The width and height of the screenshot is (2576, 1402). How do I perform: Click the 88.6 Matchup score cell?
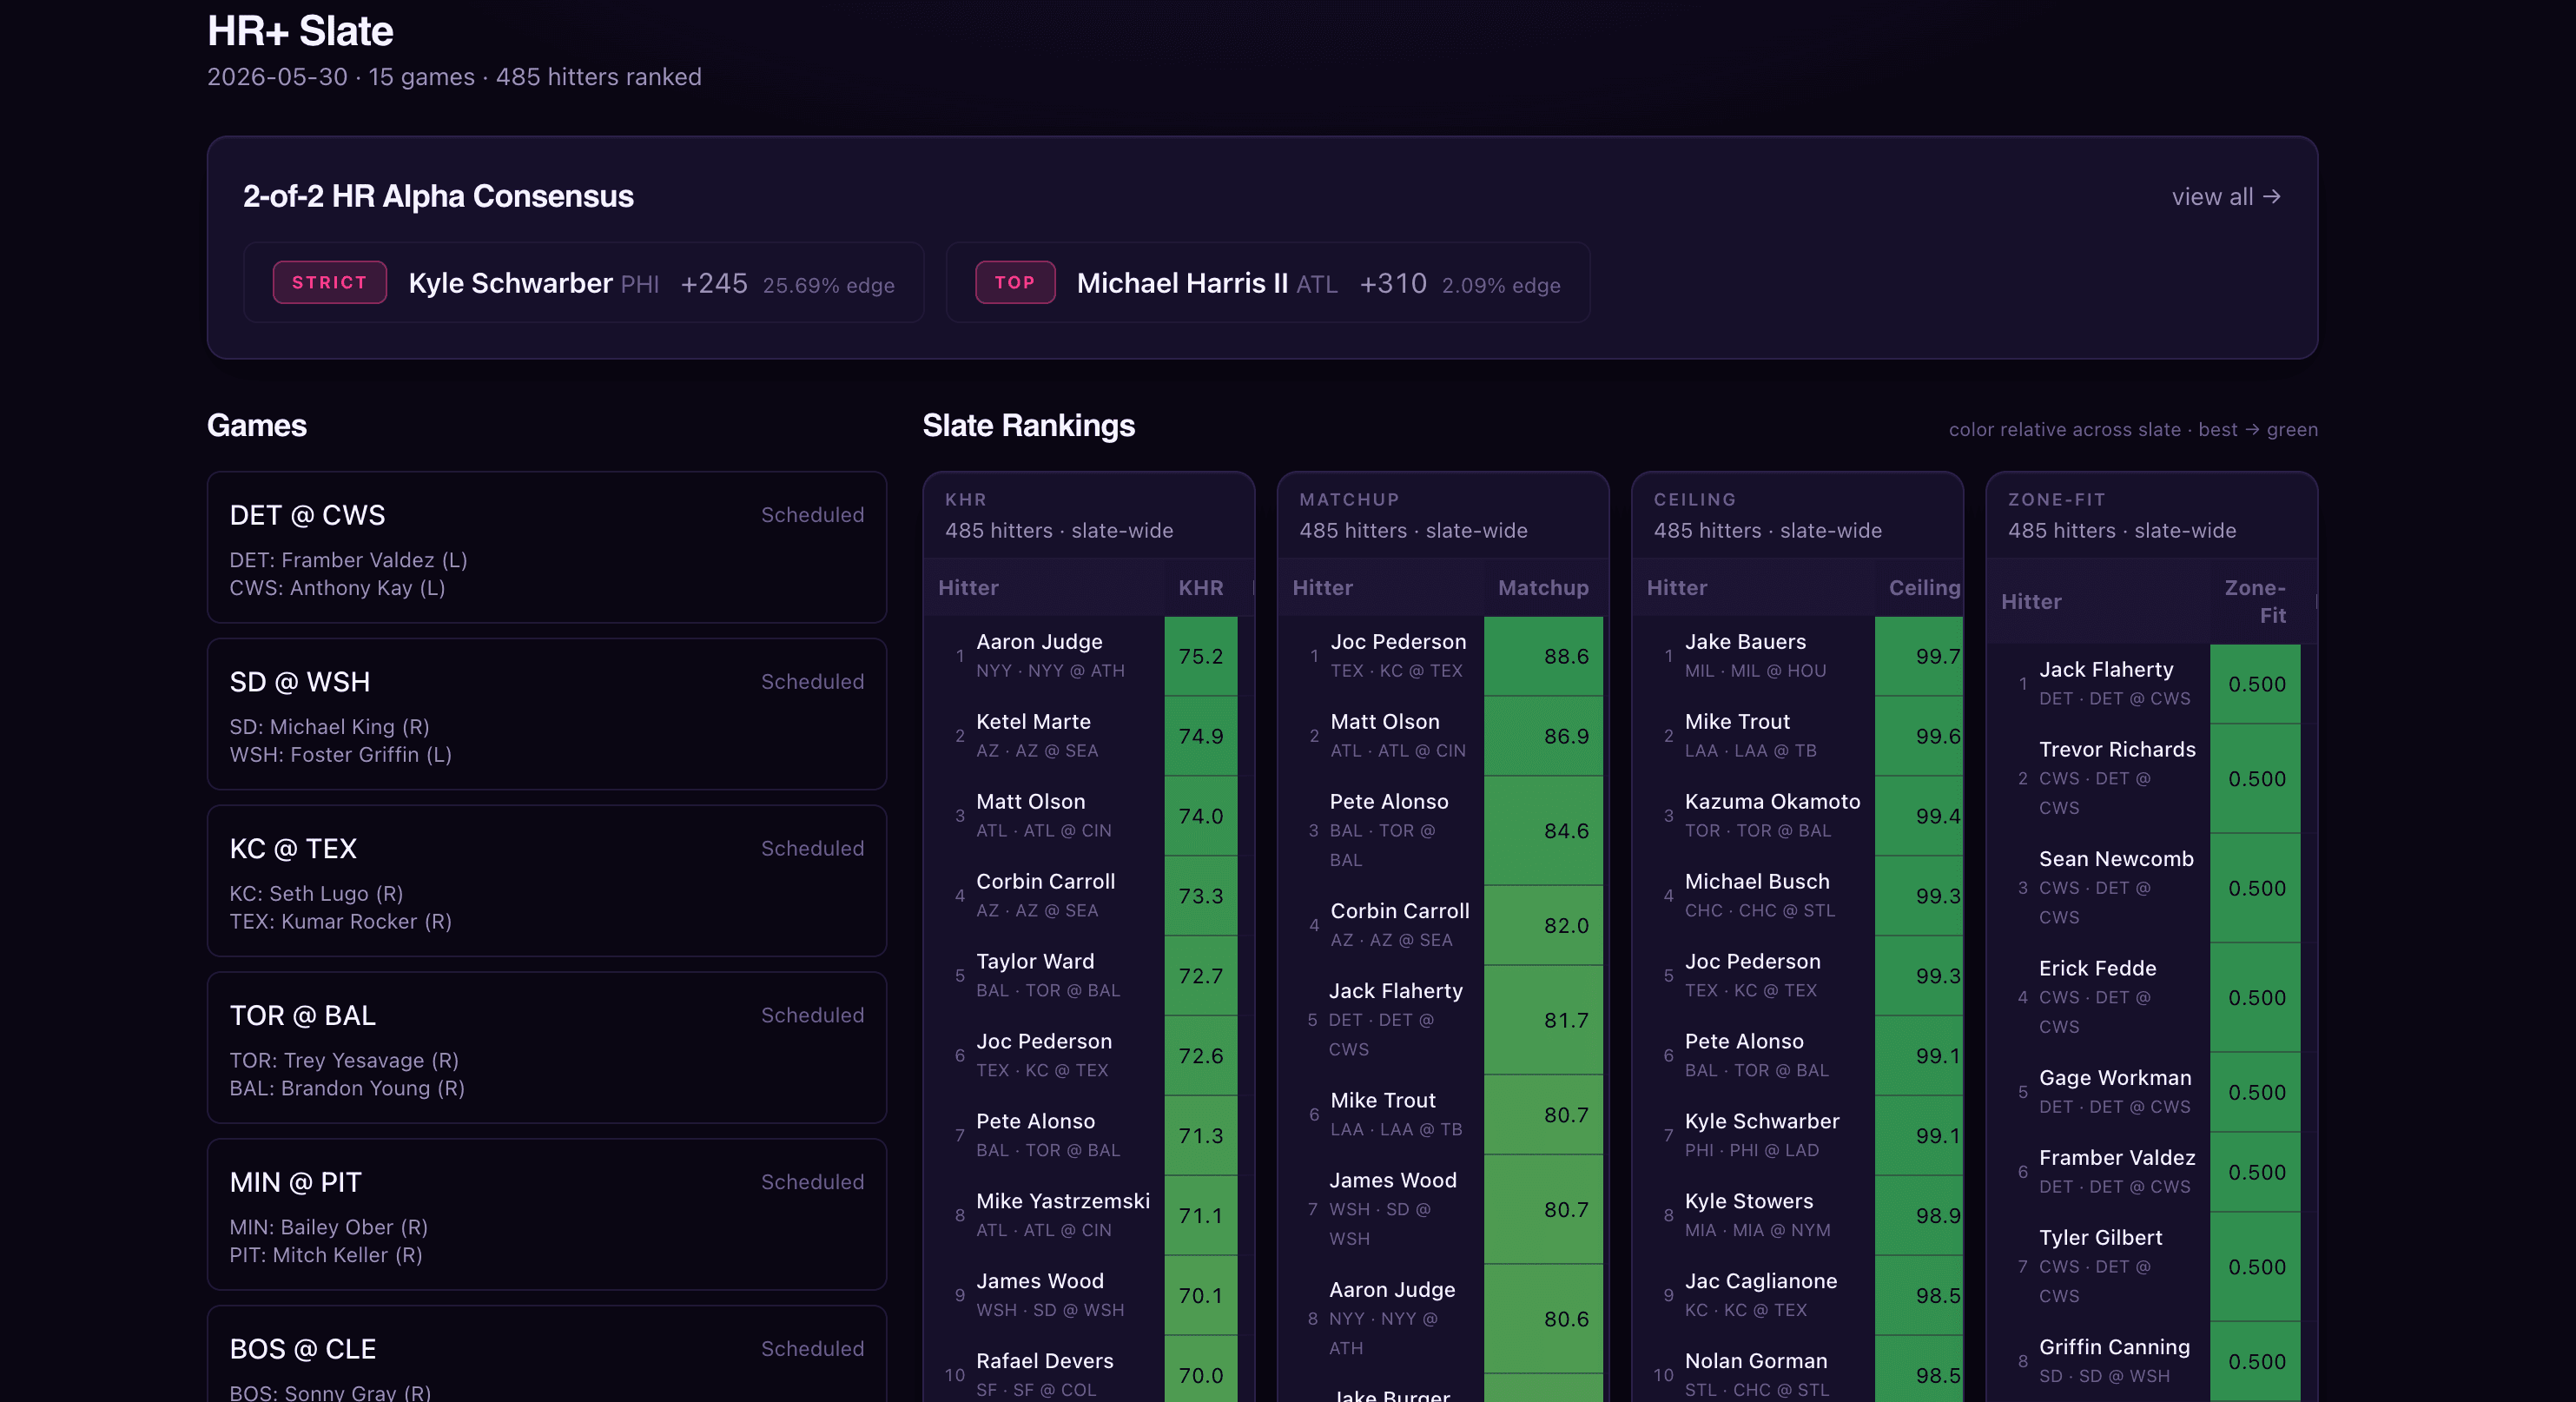(x=1544, y=656)
